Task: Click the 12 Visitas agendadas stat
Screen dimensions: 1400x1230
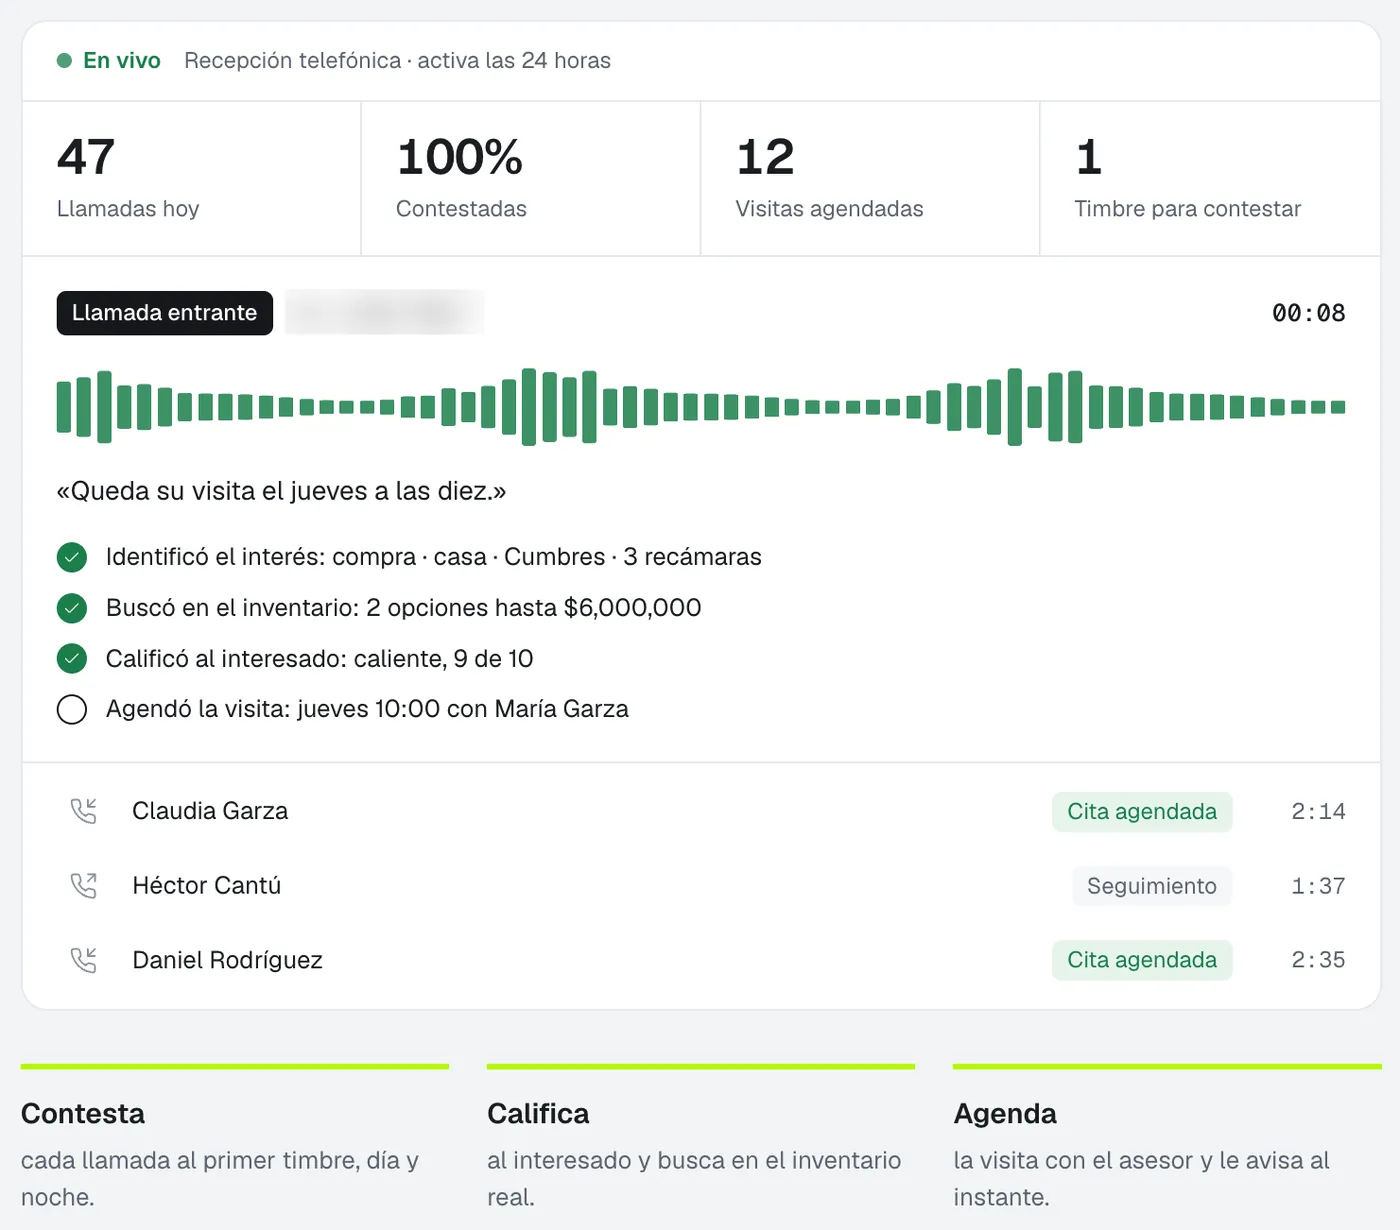Action: tap(870, 178)
